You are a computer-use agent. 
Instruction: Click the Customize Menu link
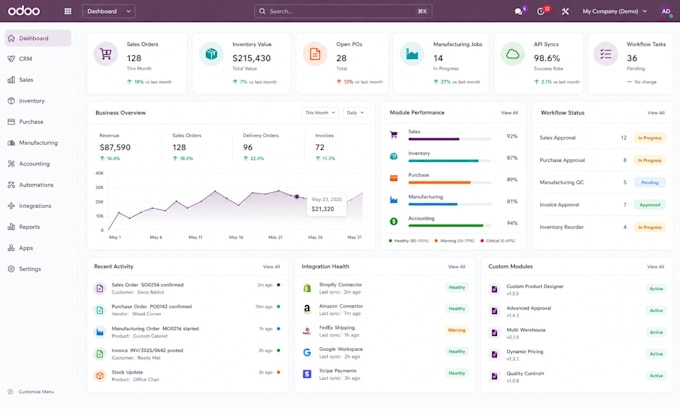click(x=36, y=392)
